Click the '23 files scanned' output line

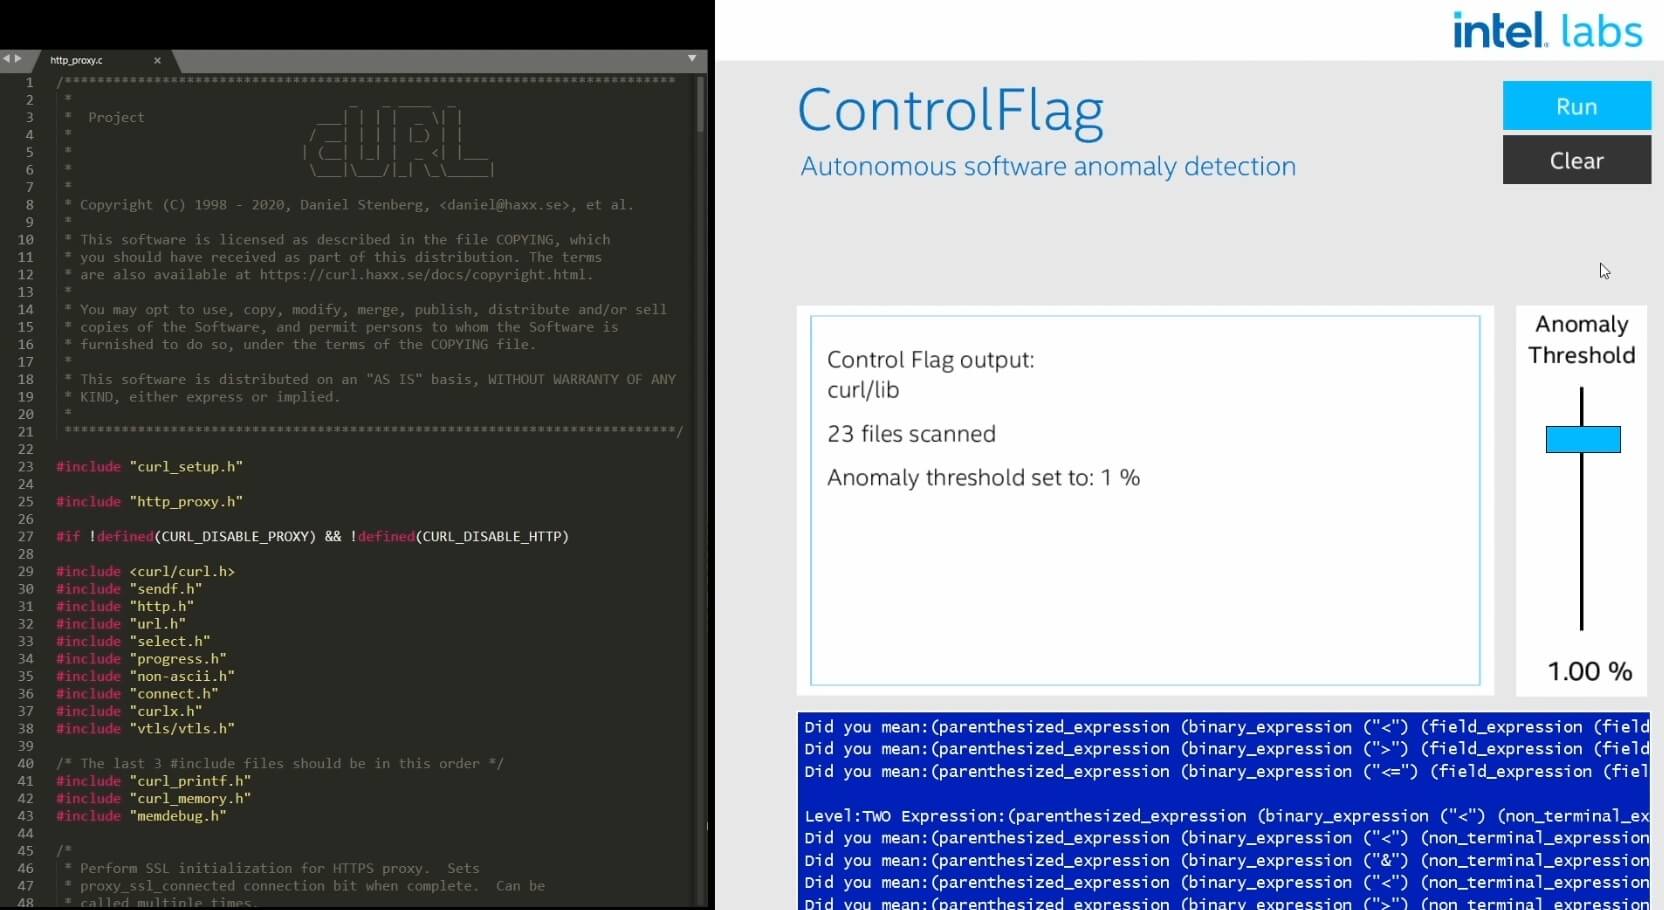coord(911,434)
